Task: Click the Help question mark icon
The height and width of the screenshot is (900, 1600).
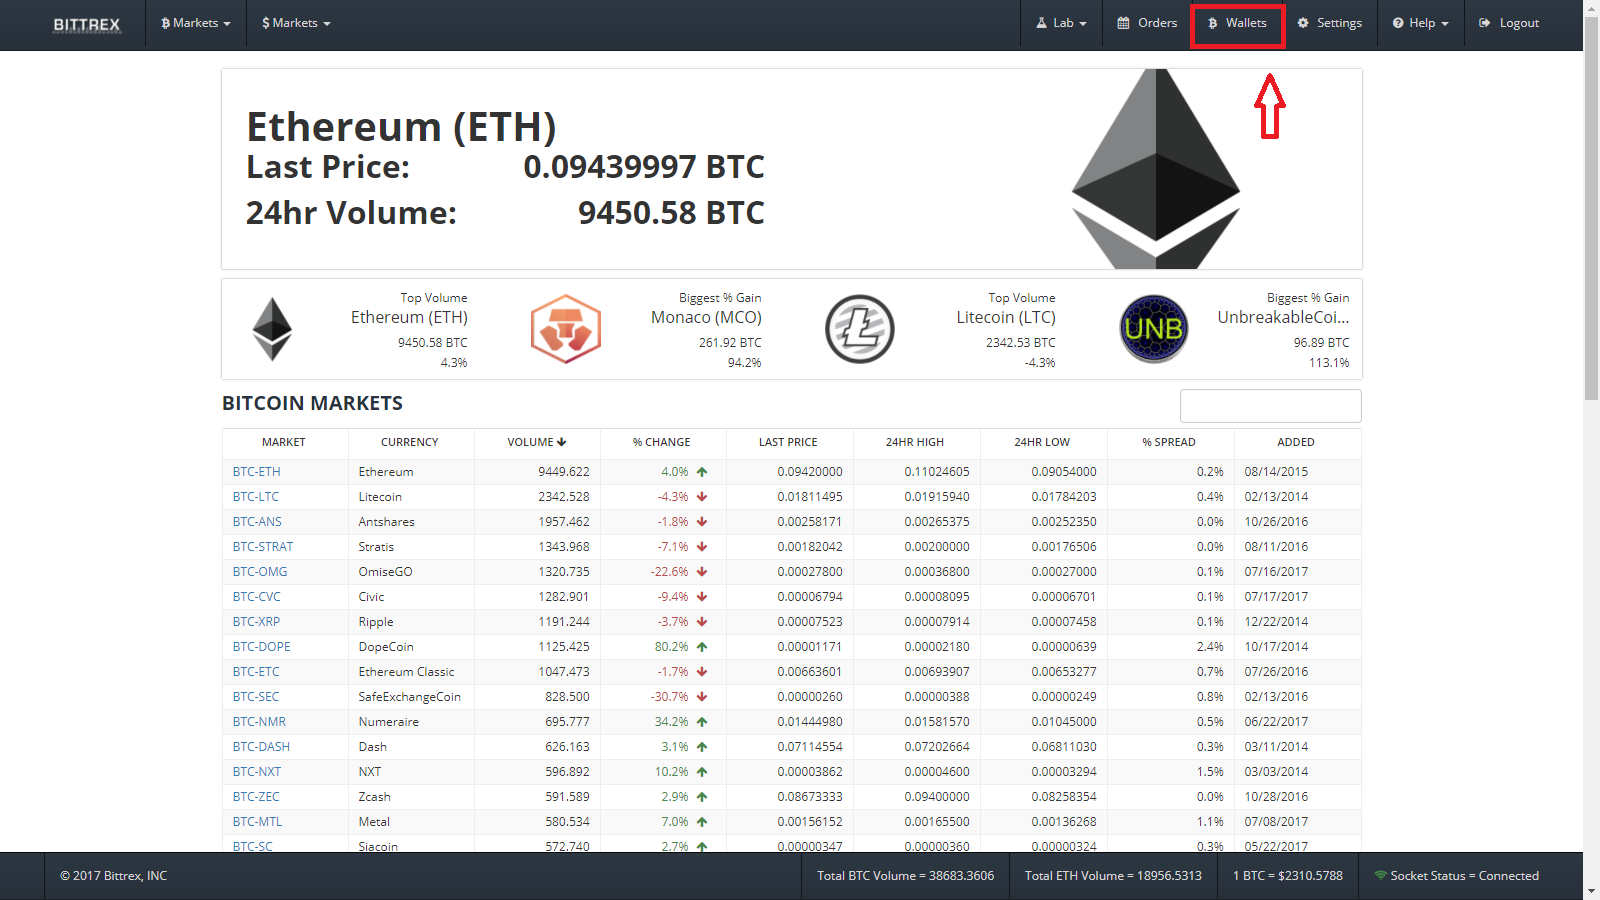Action: 1398,23
